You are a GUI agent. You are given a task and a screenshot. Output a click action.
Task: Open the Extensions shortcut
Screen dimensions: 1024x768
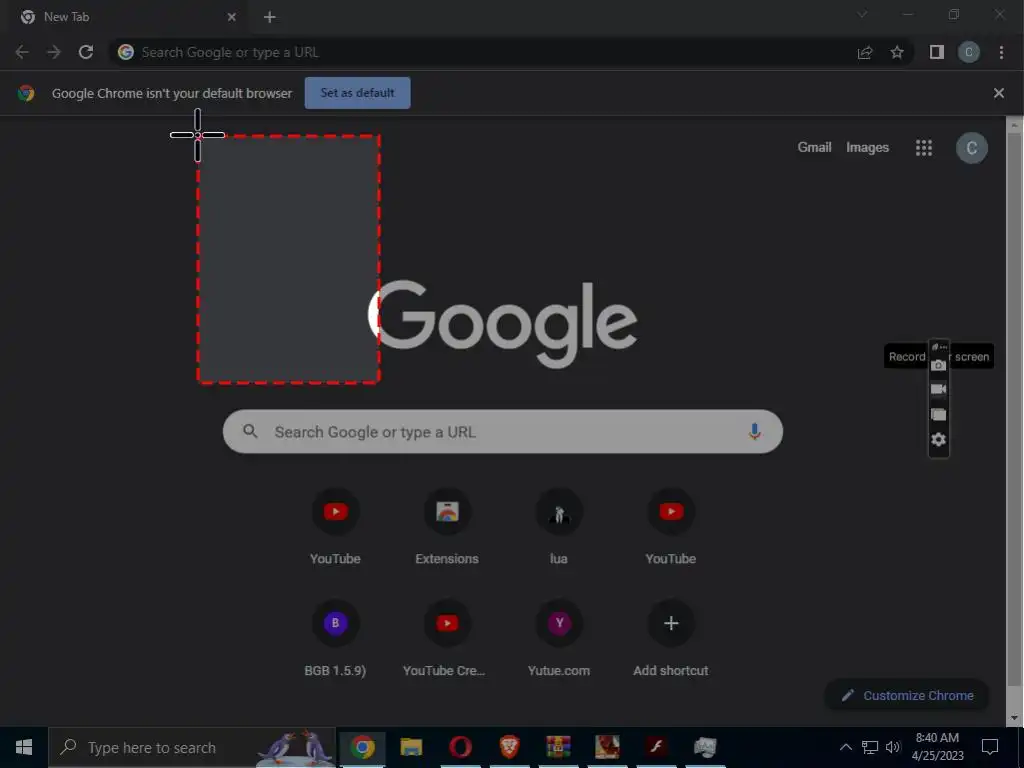pyautogui.click(x=447, y=527)
